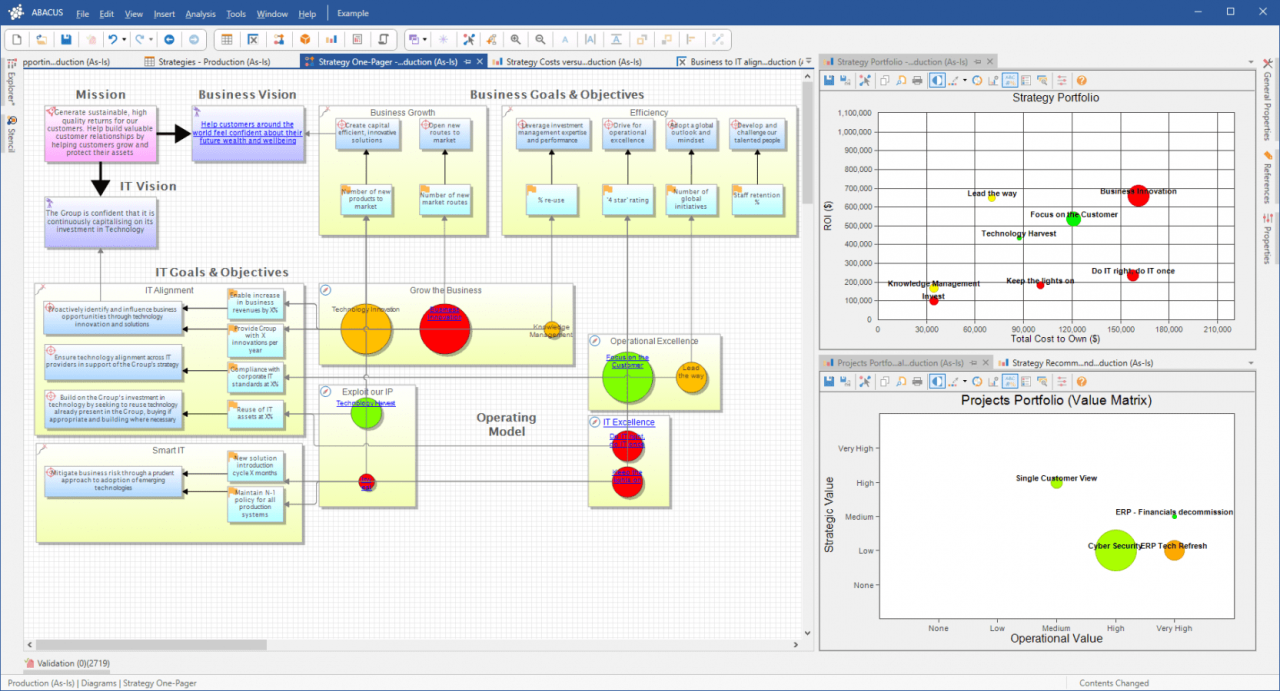This screenshot has height=691, width=1280.
Task: Click the report page icon in main toolbar
Action: coord(357,39)
